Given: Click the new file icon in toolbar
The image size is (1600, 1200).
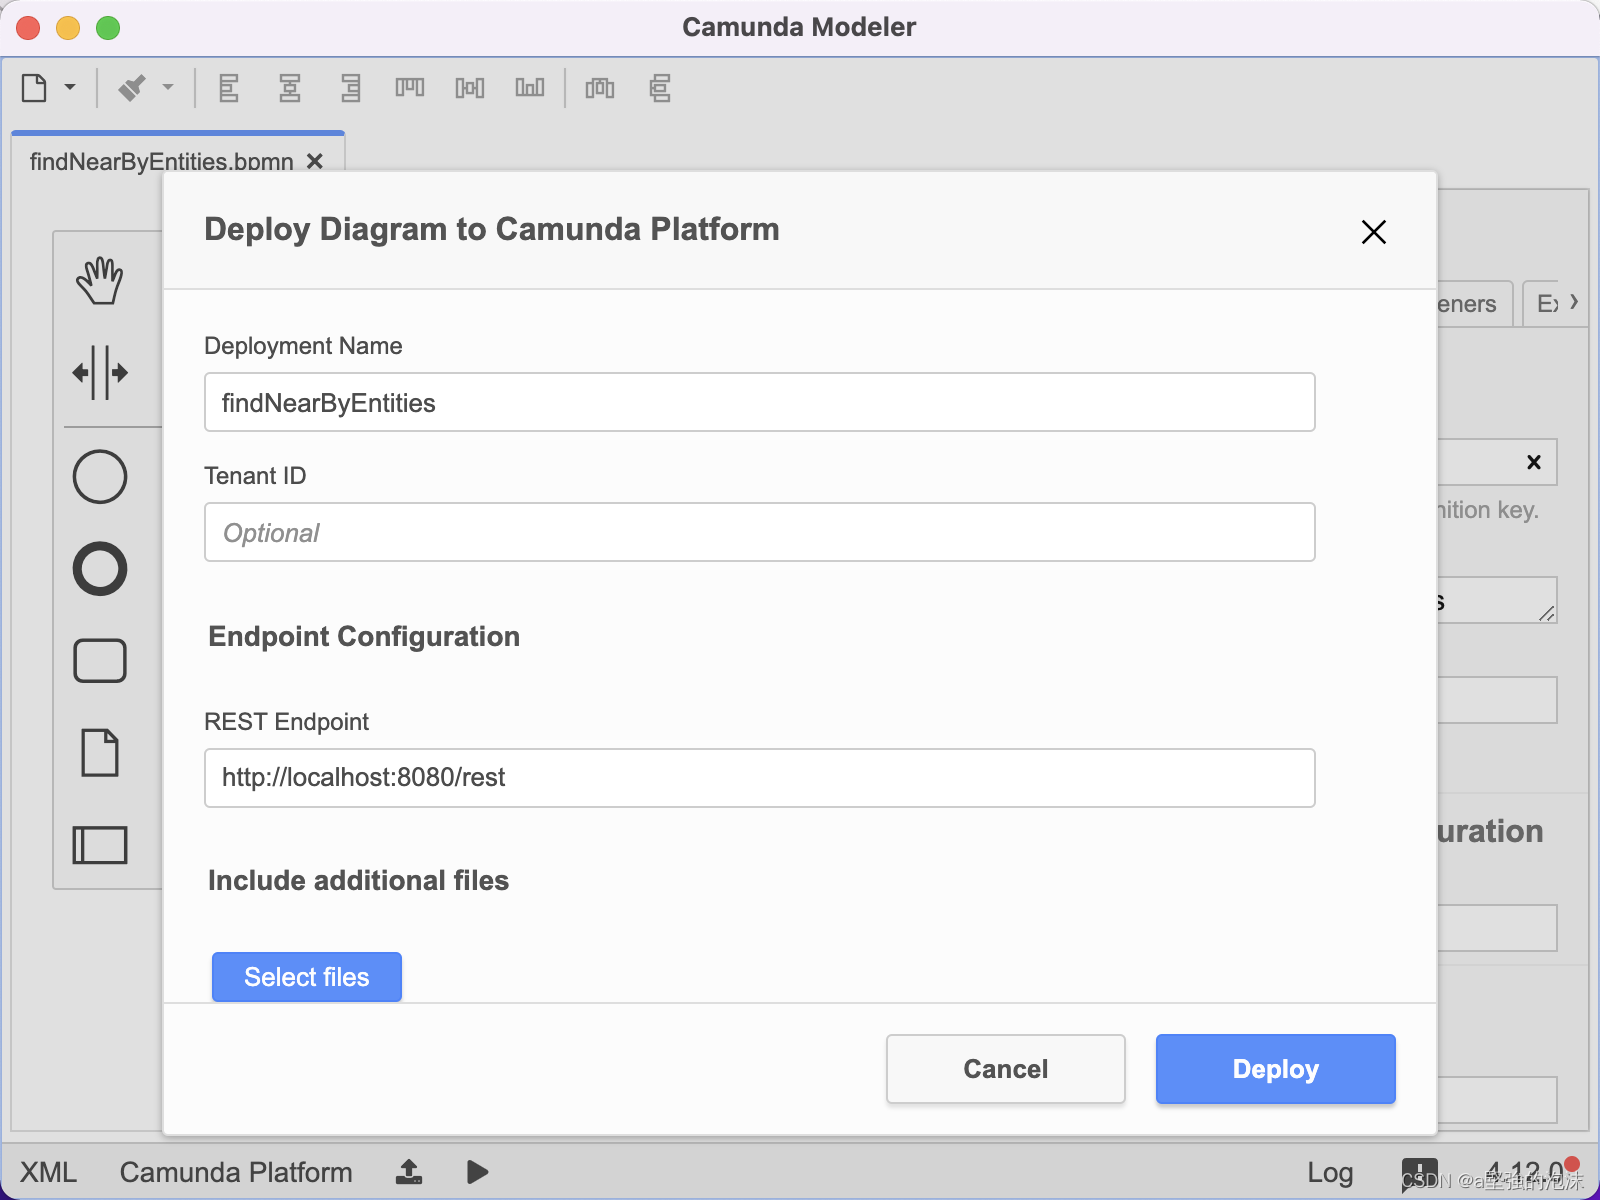Looking at the screenshot, I should 35,88.
